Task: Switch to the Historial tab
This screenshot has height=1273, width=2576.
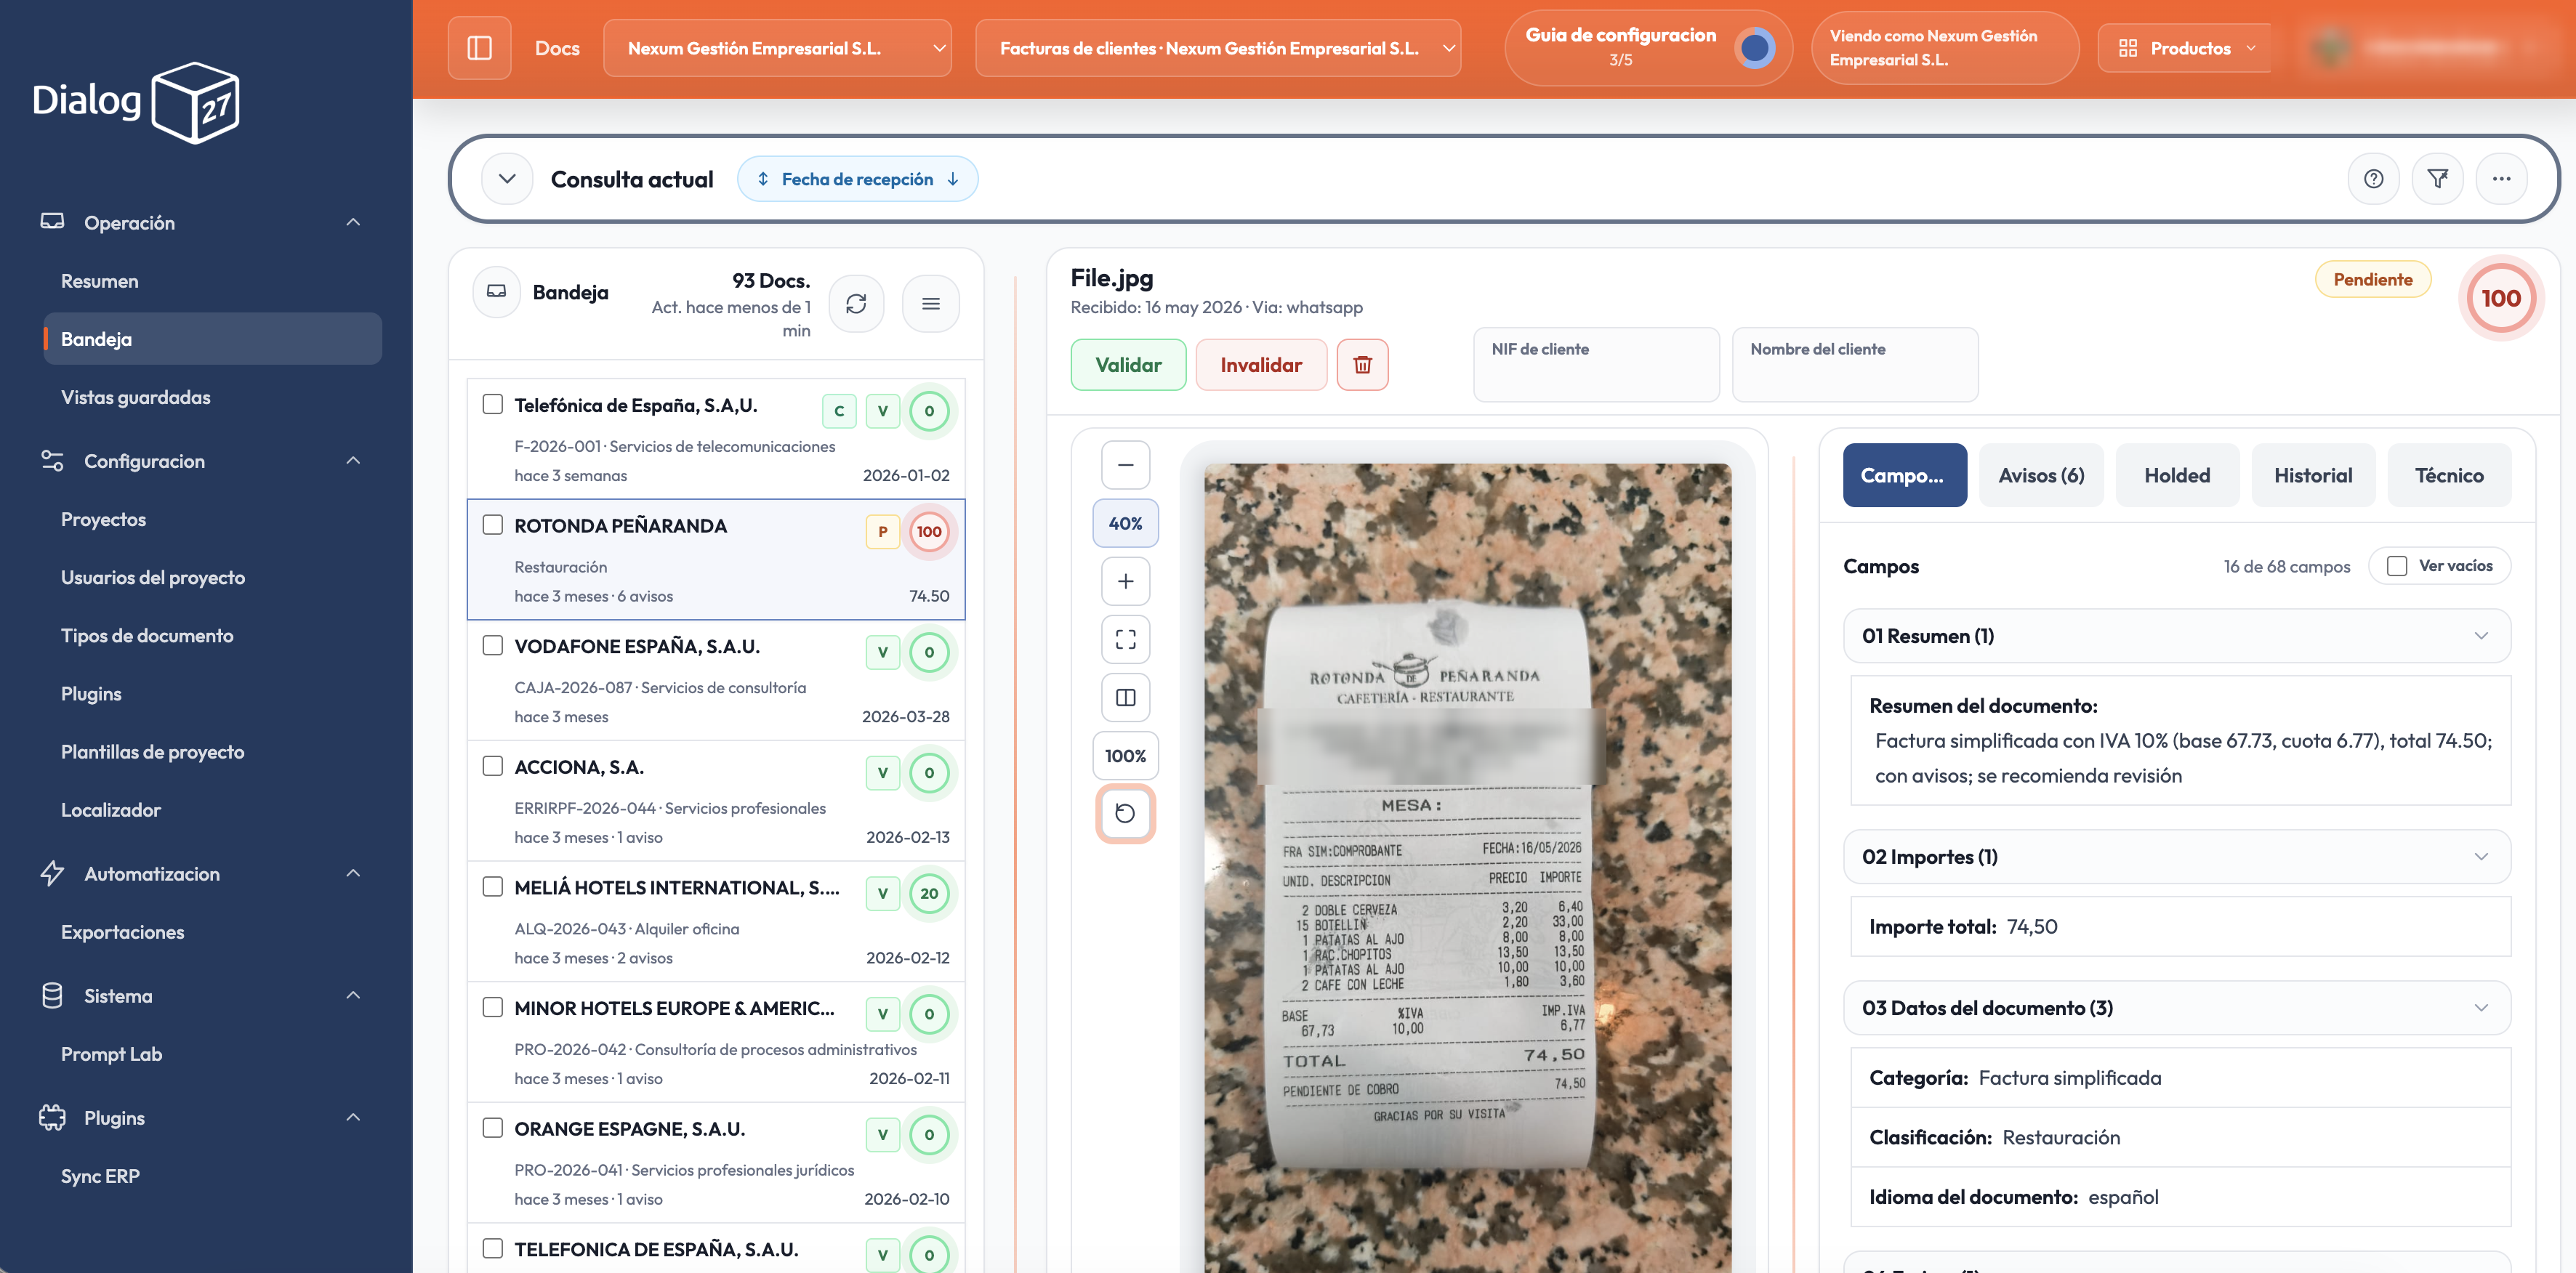Action: (2312, 475)
